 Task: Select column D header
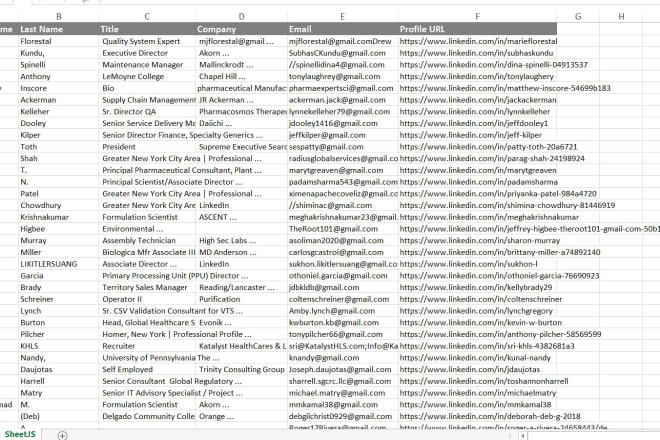pos(241,16)
